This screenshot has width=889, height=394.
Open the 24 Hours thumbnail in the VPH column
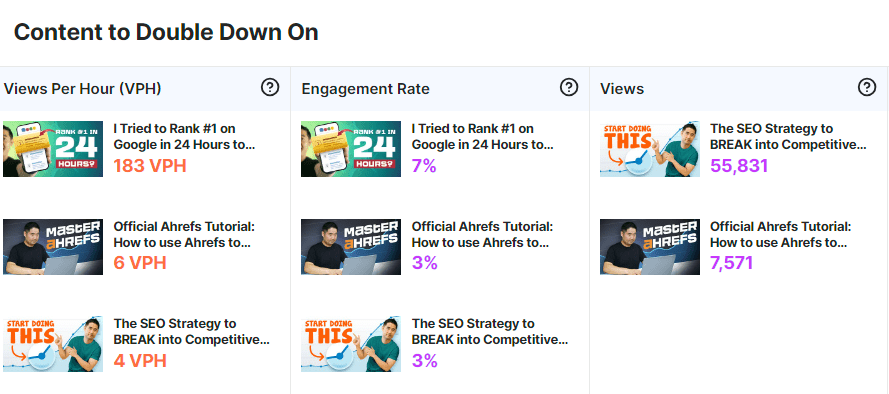pyautogui.click(x=53, y=149)
